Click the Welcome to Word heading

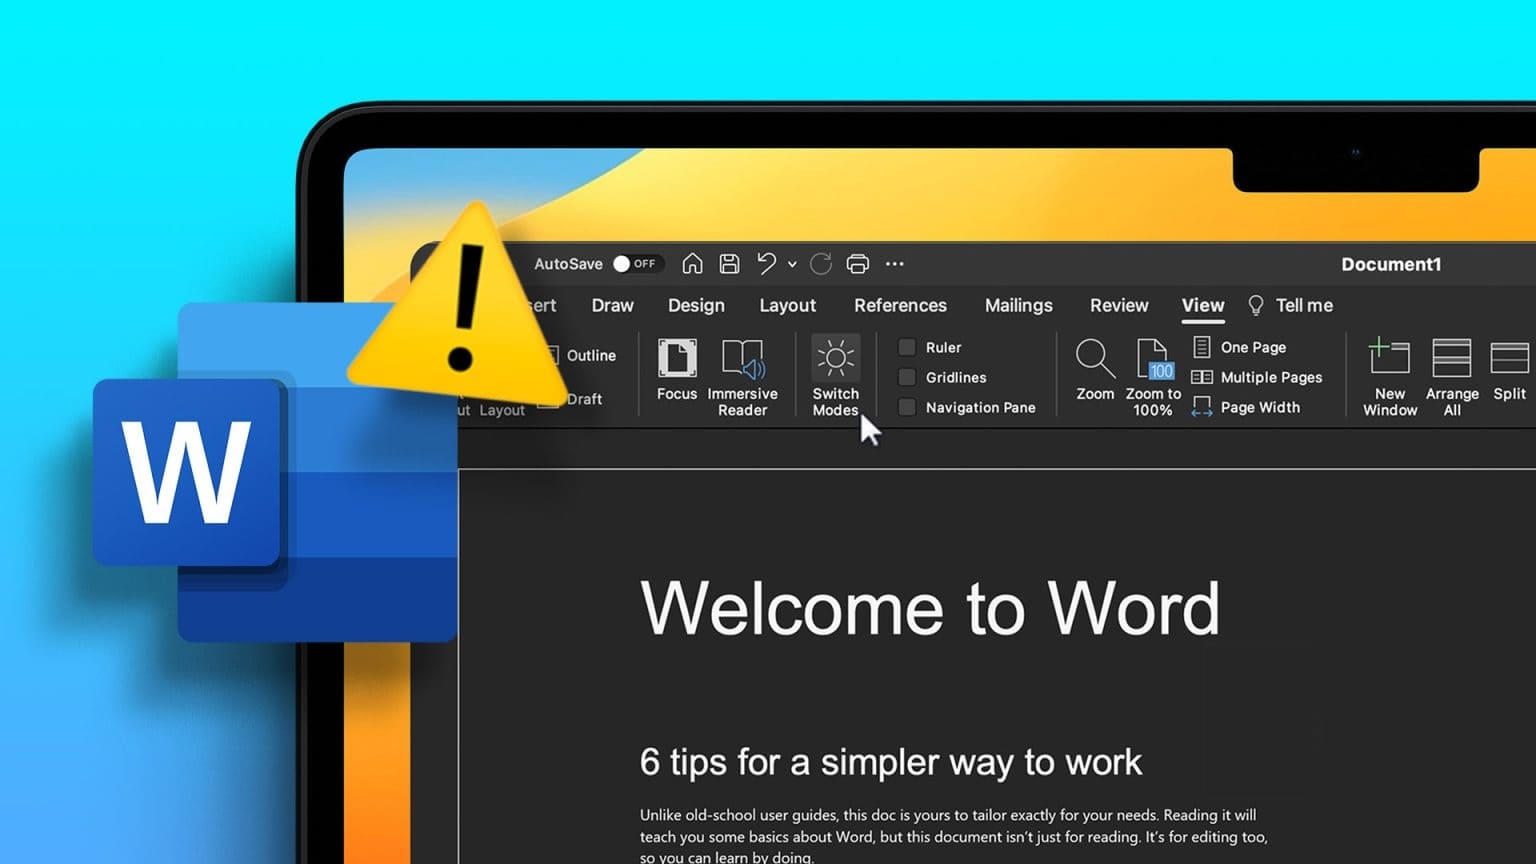(930, 608)
